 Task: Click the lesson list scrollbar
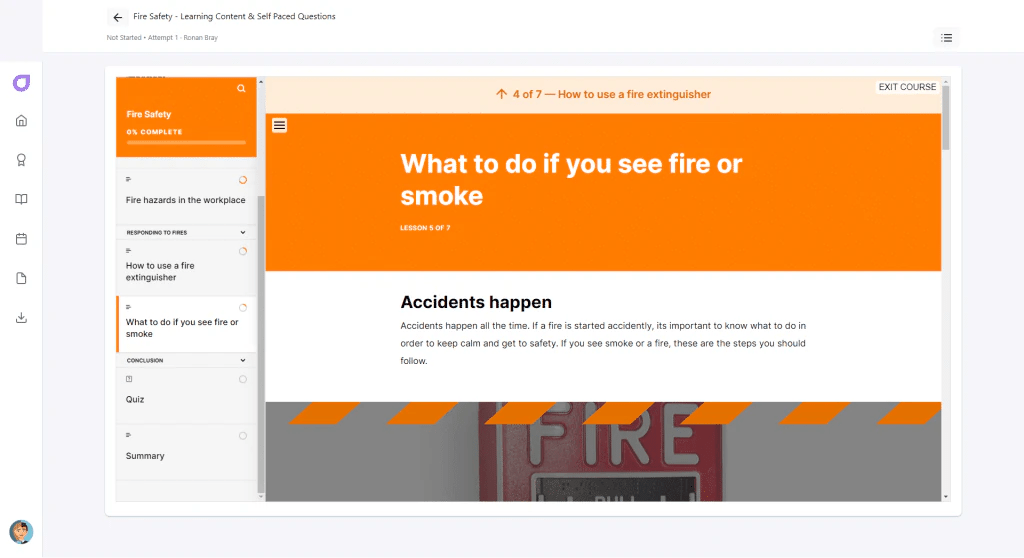tap(261, 344)
